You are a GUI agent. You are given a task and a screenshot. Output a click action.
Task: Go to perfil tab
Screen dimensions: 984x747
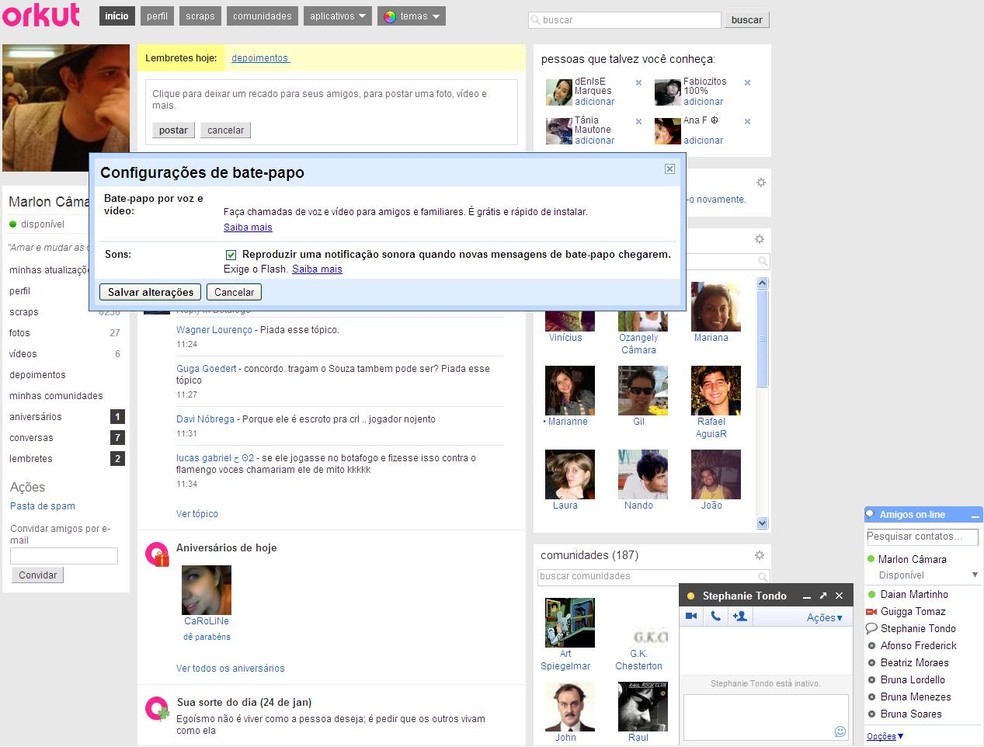pyautogui.click(x=157, y=16)
